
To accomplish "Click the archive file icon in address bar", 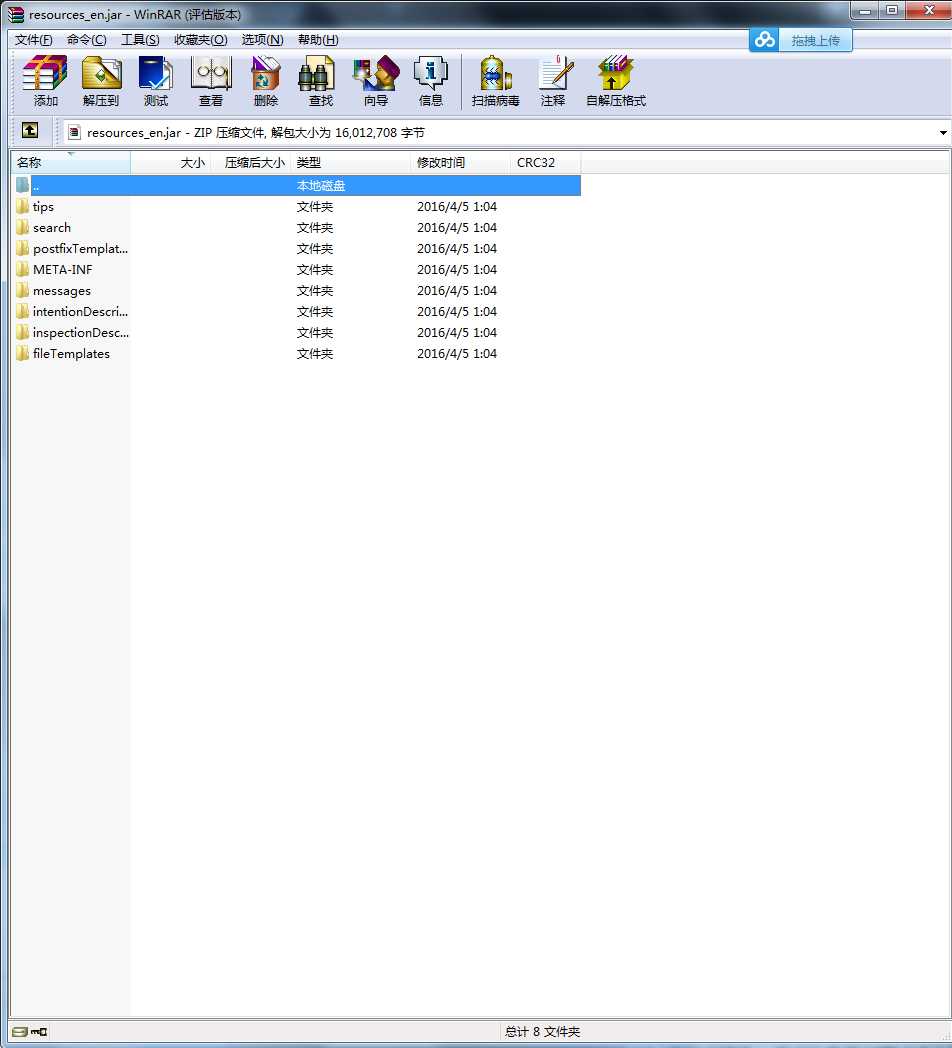I will click(74, 132).
